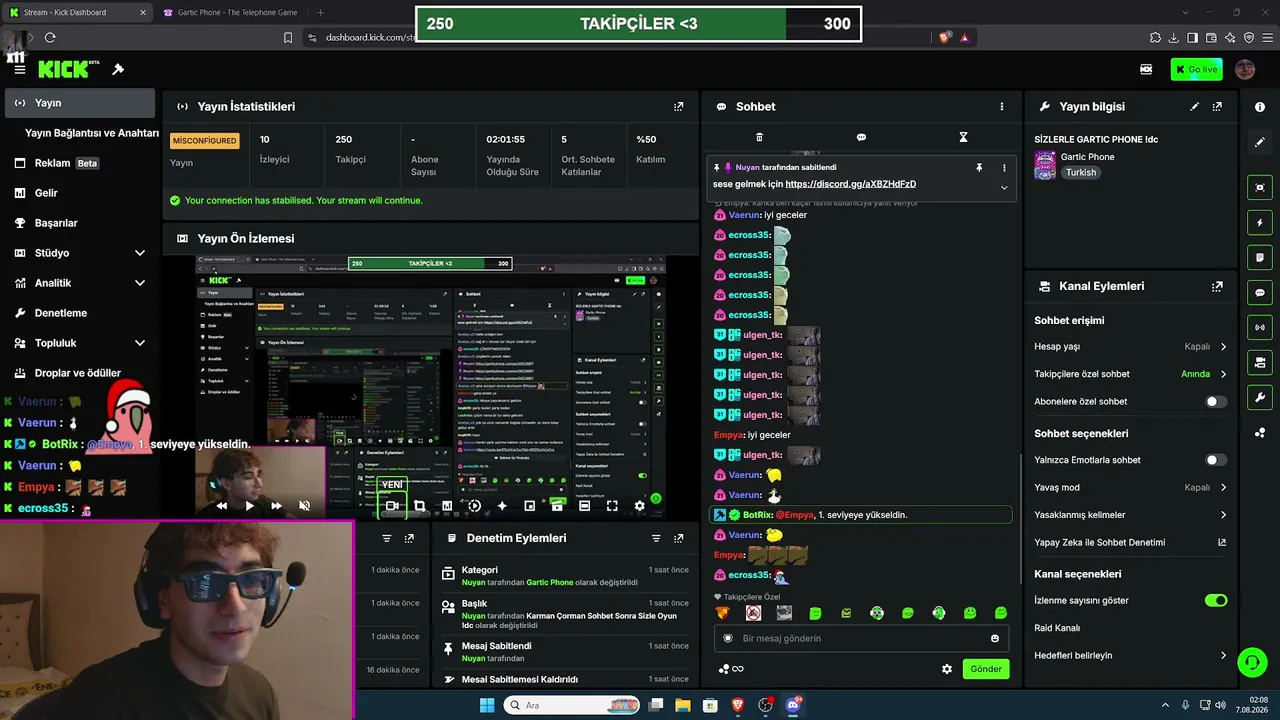Viewport: 1280px width, 720px height.
Task: Pop out the Yayın İstatistikleri panel
Action: pos(679,106)
